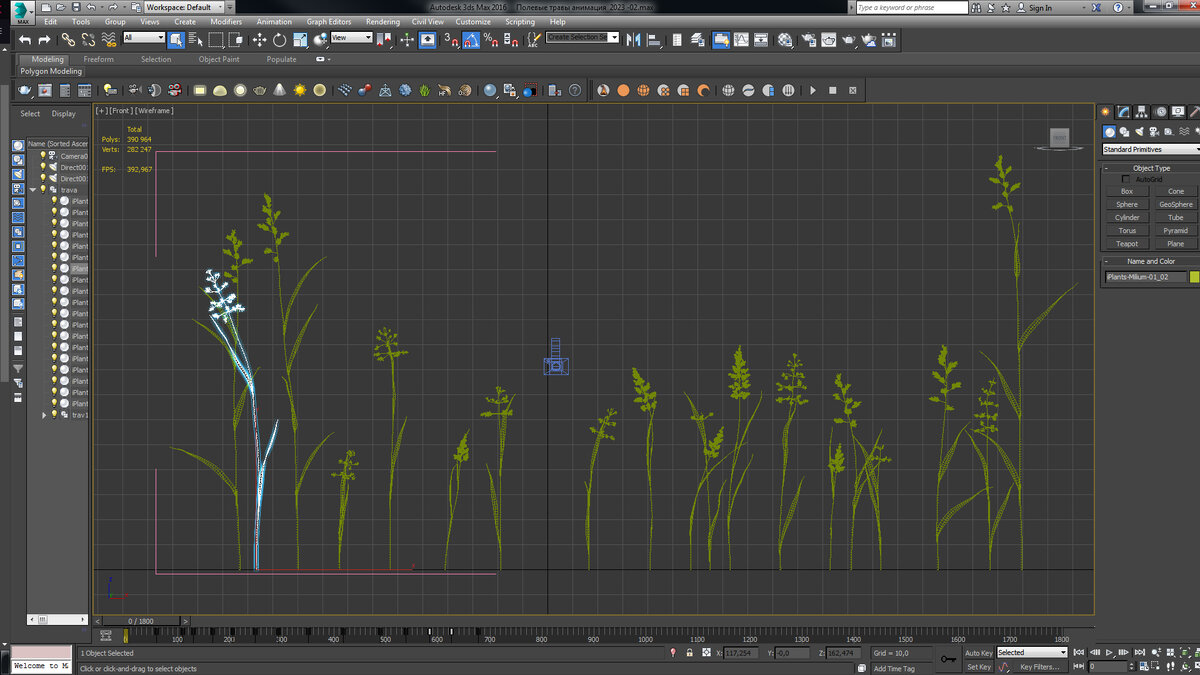Screen dimensions: 1200x675
Task: Click the Mirror tool icon
Action: pyautogui.click(x=633, y=40)
